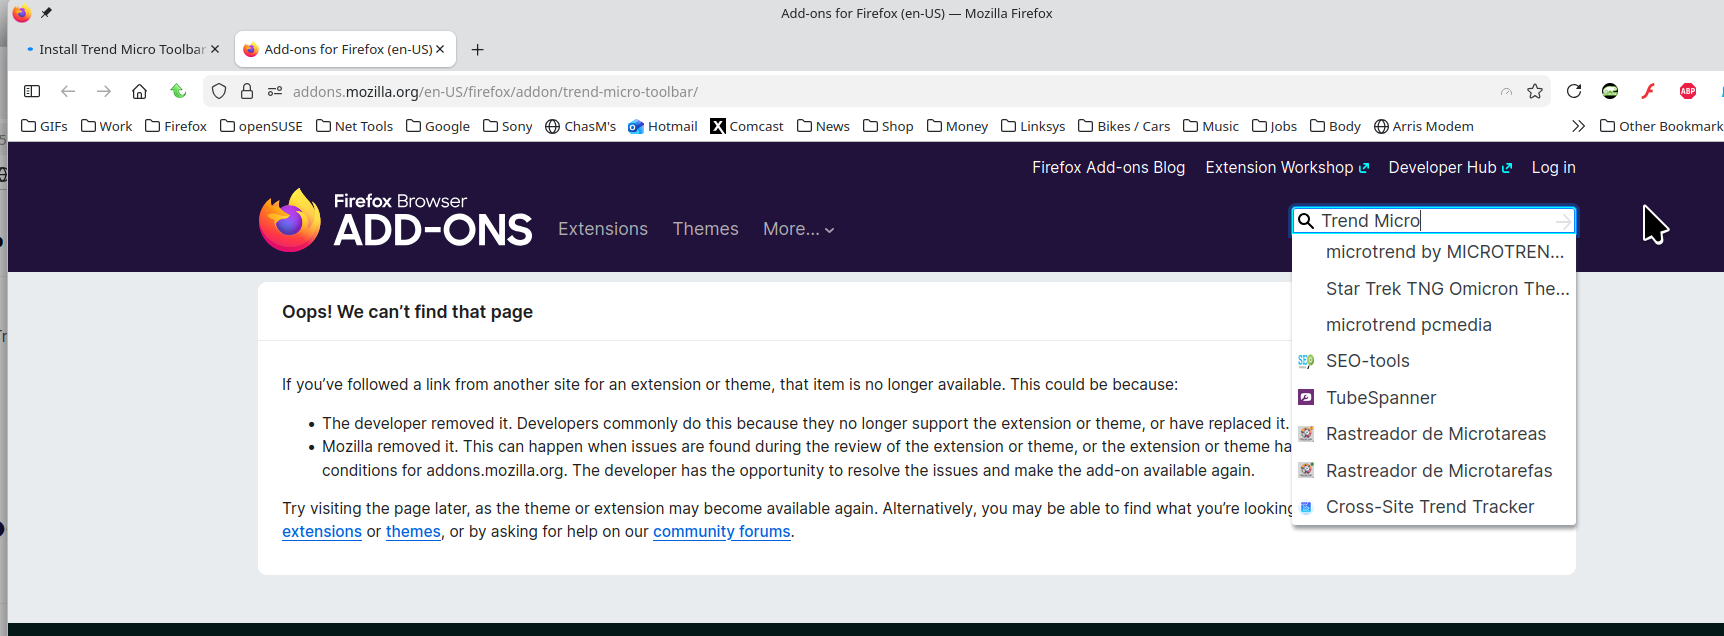Reload the current page

point(1574,91)
